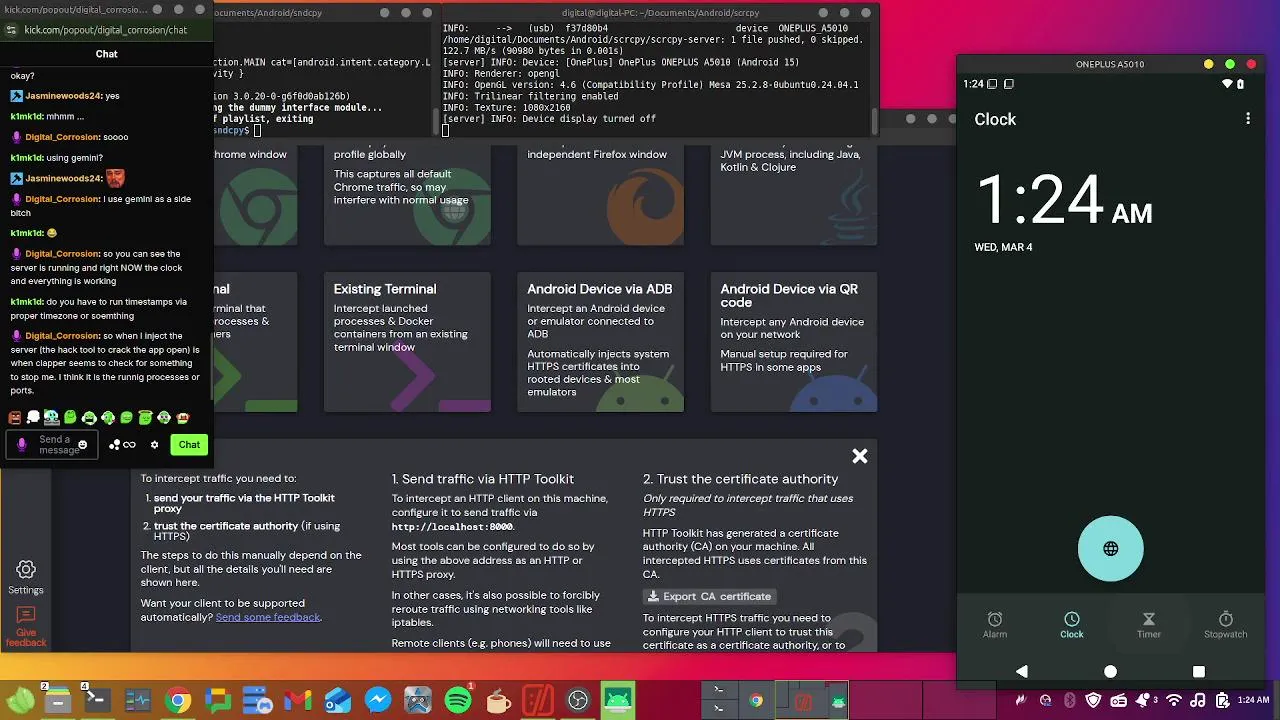This screenshot has height=720, width=1280.
Task: Insert the angry brown face emote
Action: tap(15, 418)
